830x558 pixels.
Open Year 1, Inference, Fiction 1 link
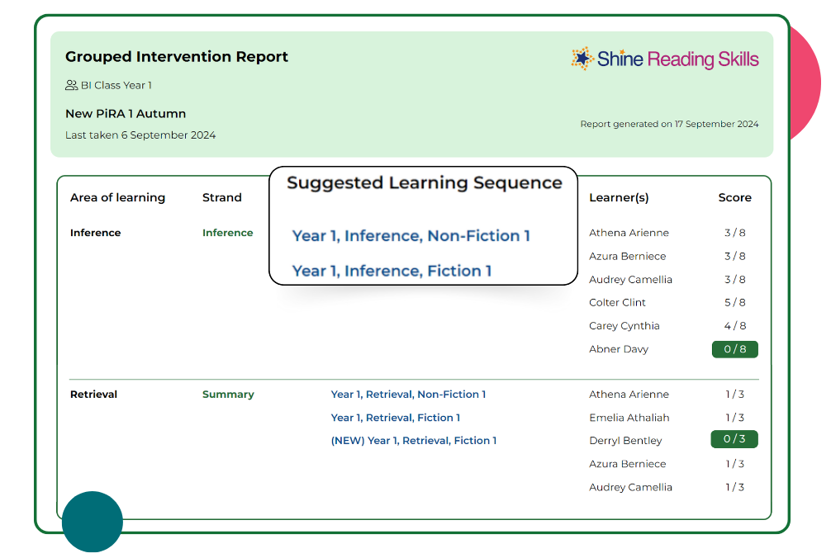391,271
